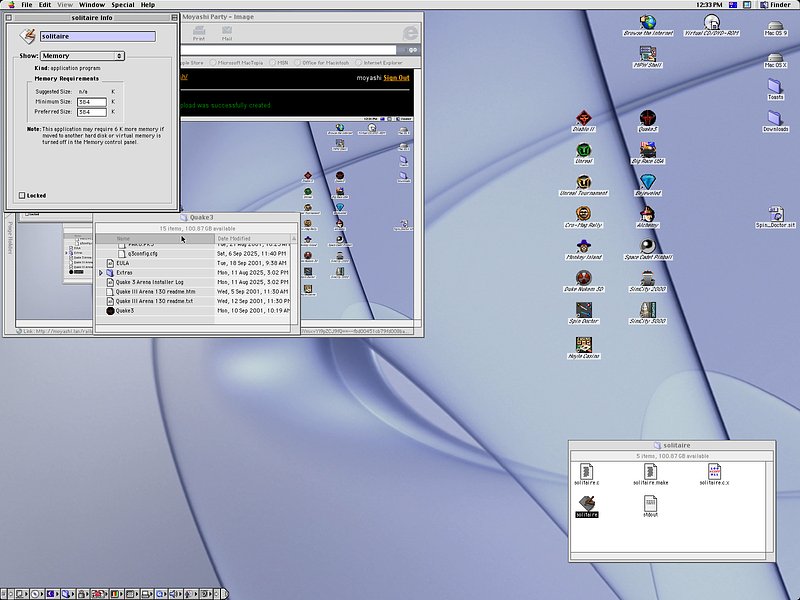Open the Special menu

[x=123, y=5]
